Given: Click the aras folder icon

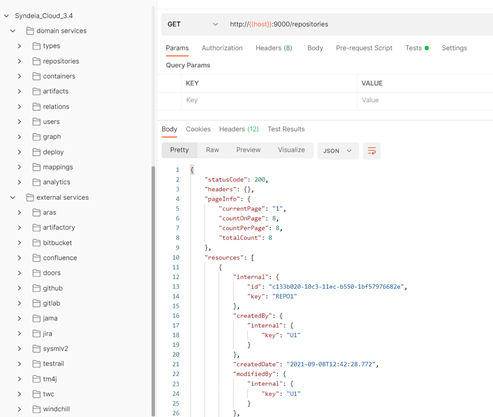Looking at the screenshot, I should coord(36,212).
